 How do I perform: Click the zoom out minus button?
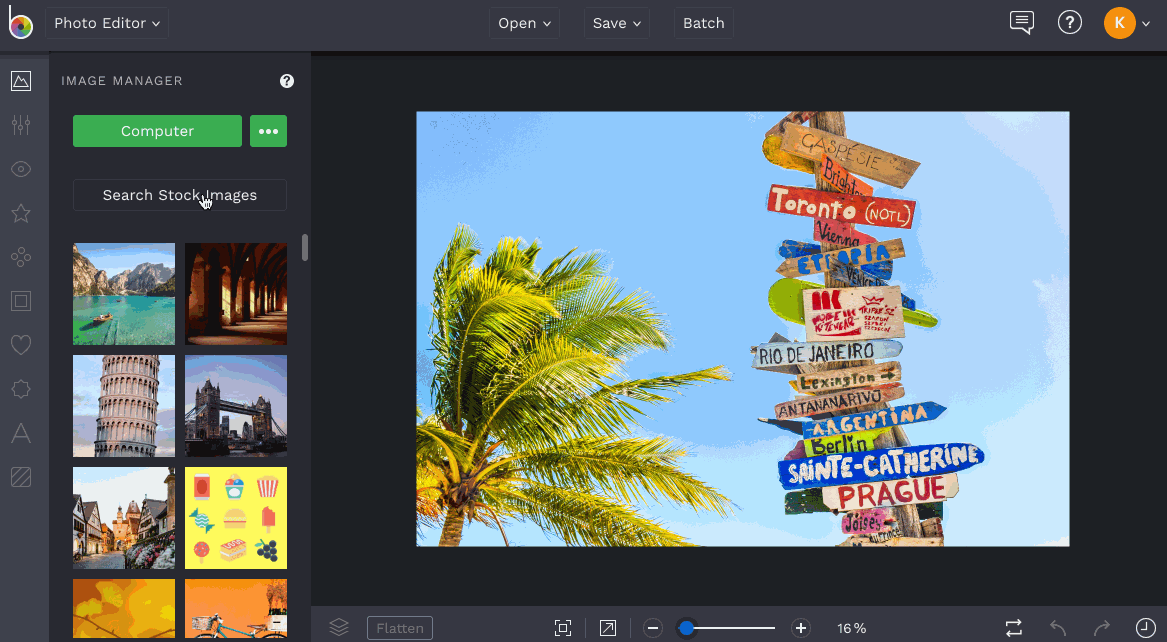click(x=653, y=628)
